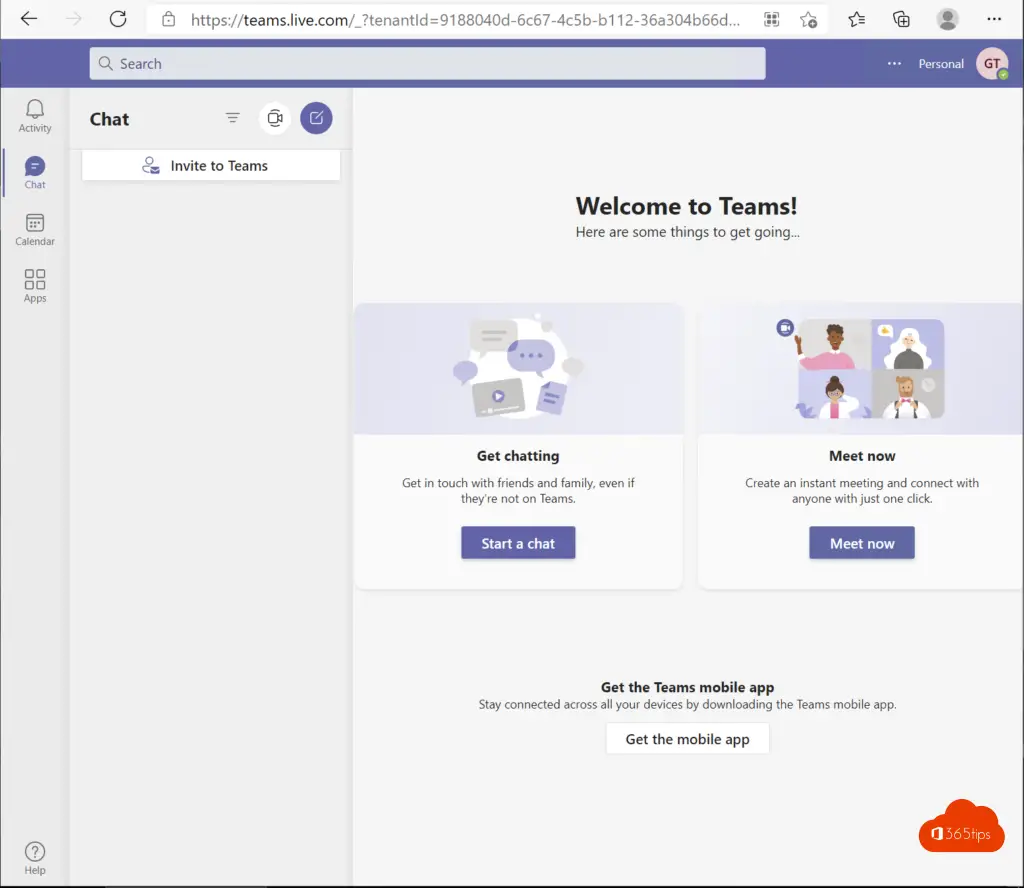Open the GT profile avatar menu
This screenshot has height=888, width=1024.
click(991, 63)
